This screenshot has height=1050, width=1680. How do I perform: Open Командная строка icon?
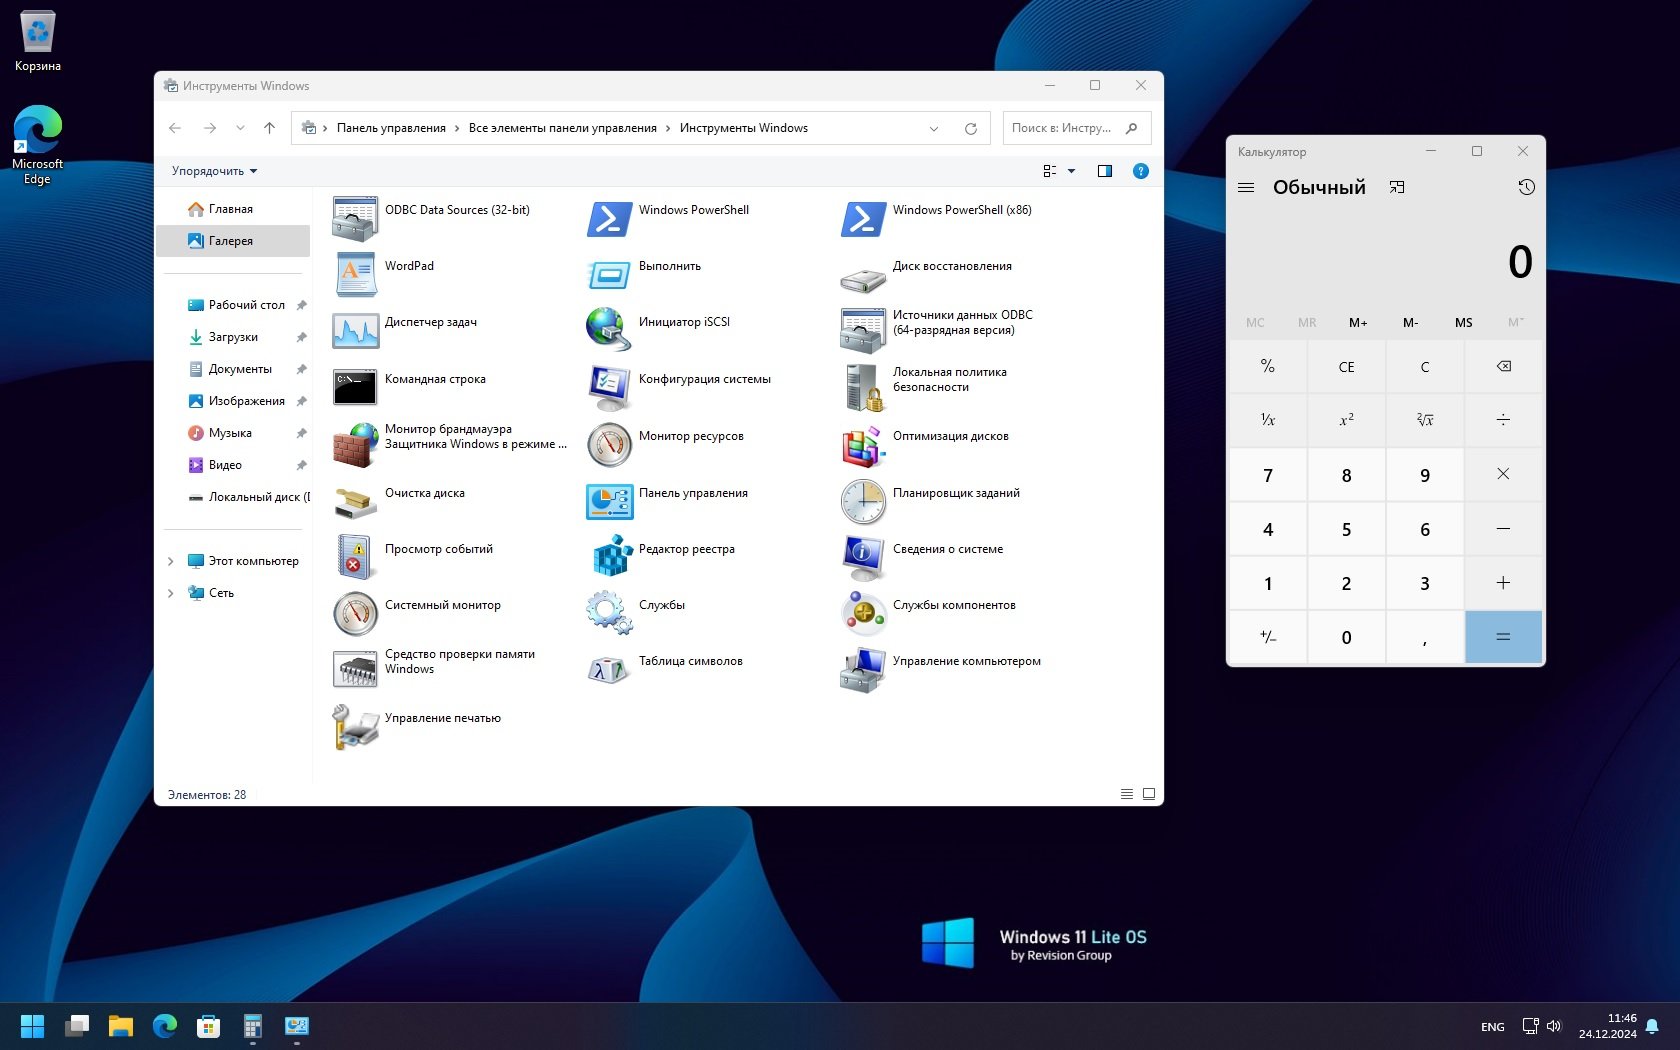point(355,387)
